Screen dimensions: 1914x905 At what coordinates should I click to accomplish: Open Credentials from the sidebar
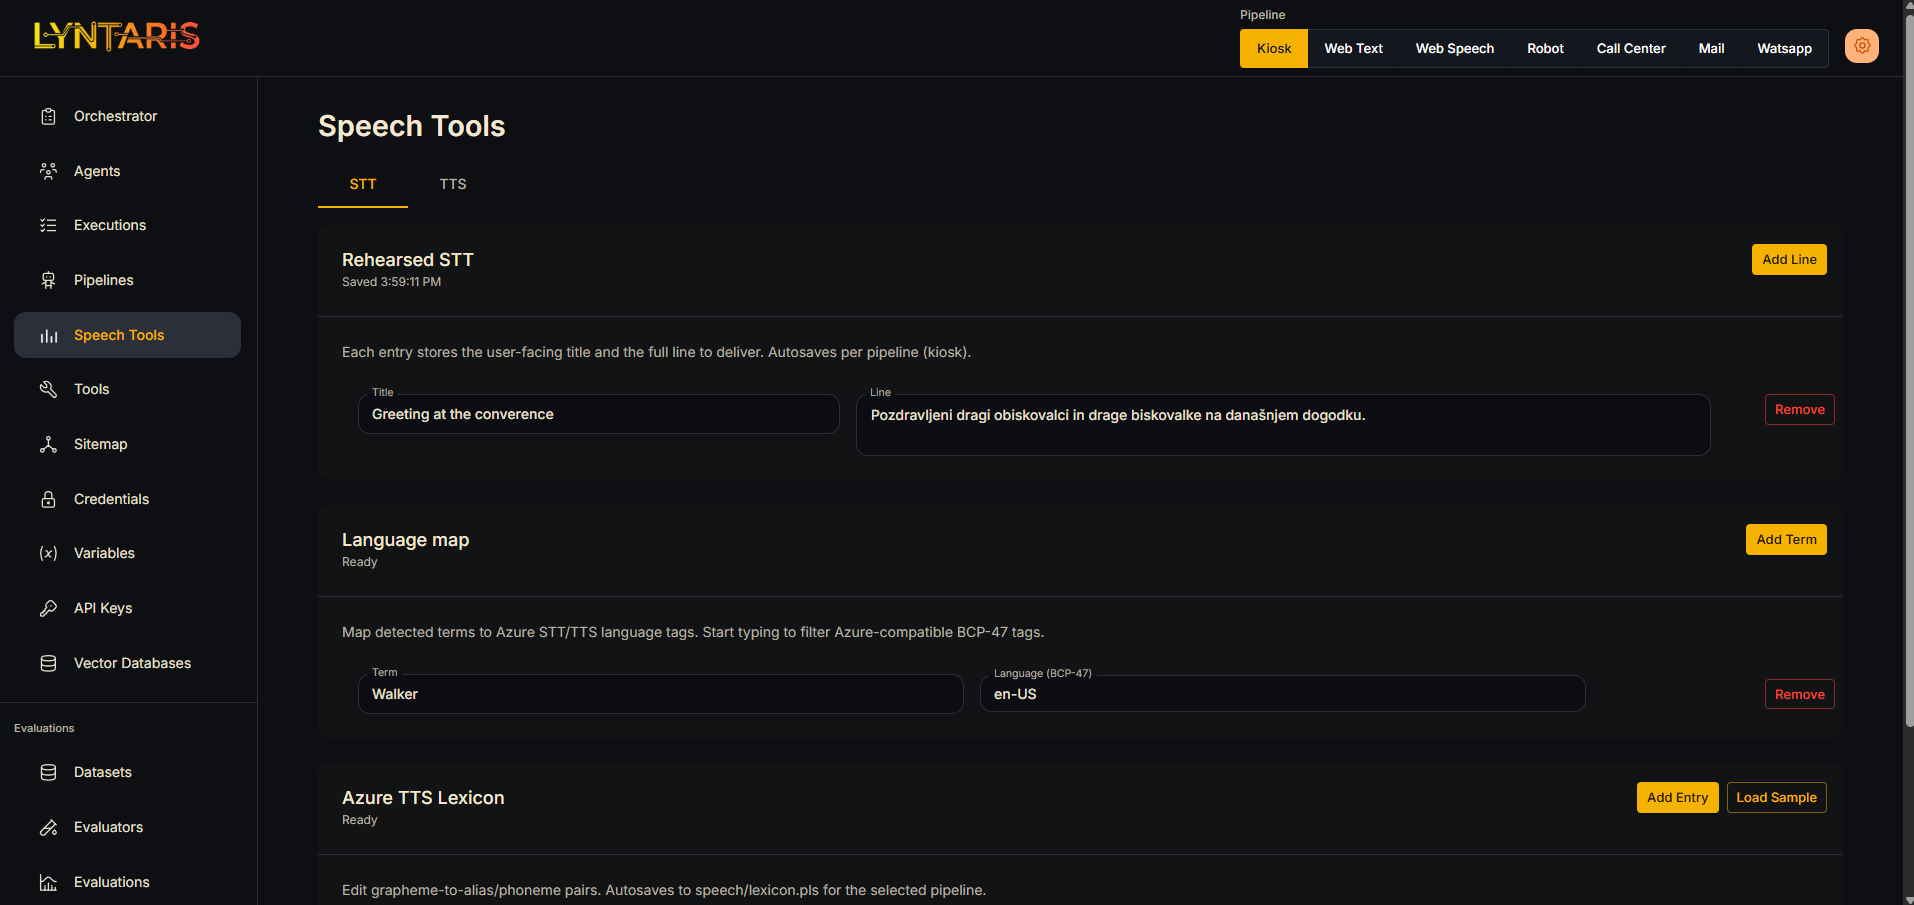click(x=111, y=499)
